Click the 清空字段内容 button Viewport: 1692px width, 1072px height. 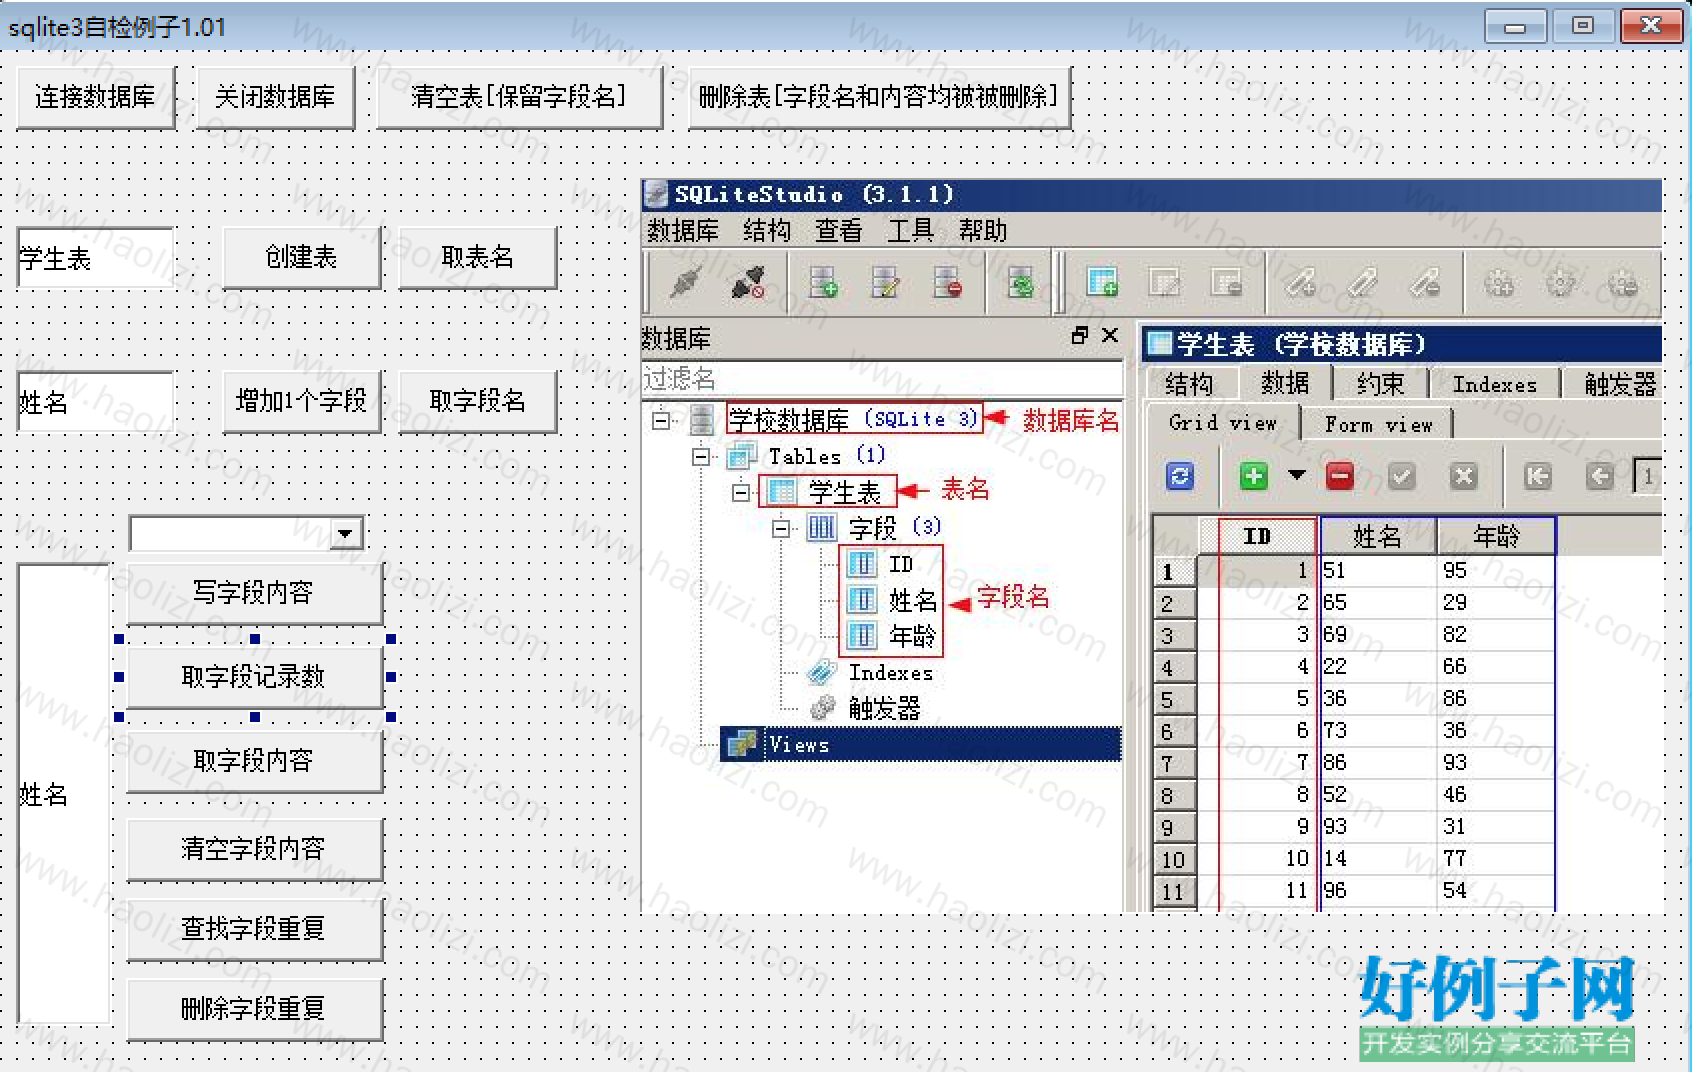254,849
